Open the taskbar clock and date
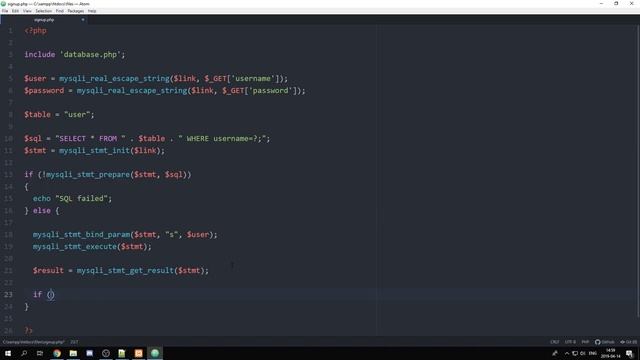The height and width of the screenshot is (360, 640). tap(611, 353)
